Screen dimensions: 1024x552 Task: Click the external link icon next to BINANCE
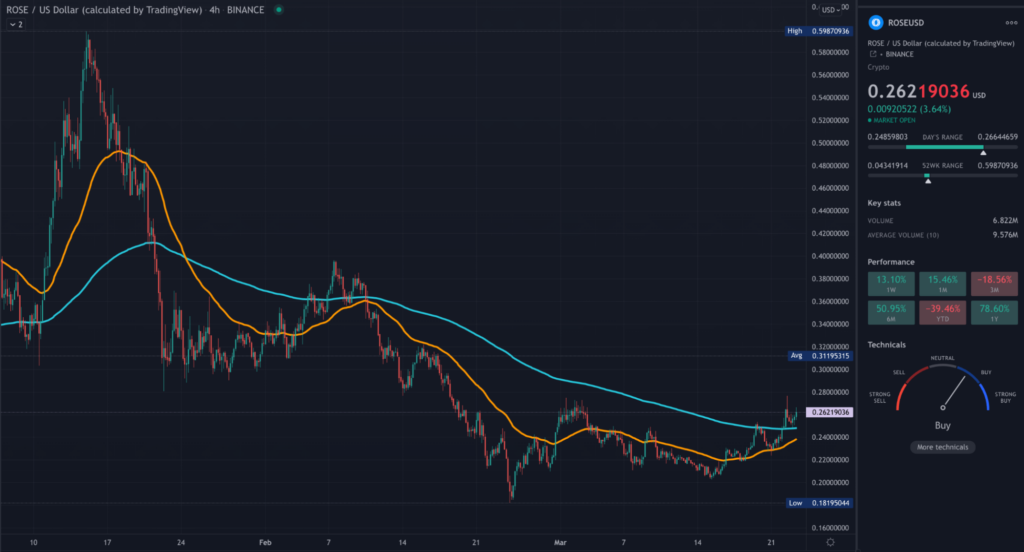[x=872, y=52]
